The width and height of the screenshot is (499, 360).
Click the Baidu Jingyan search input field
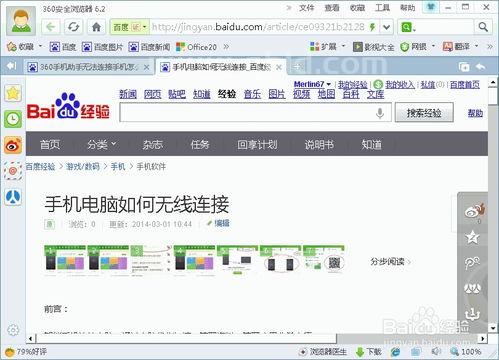click(x=247, y=113)
